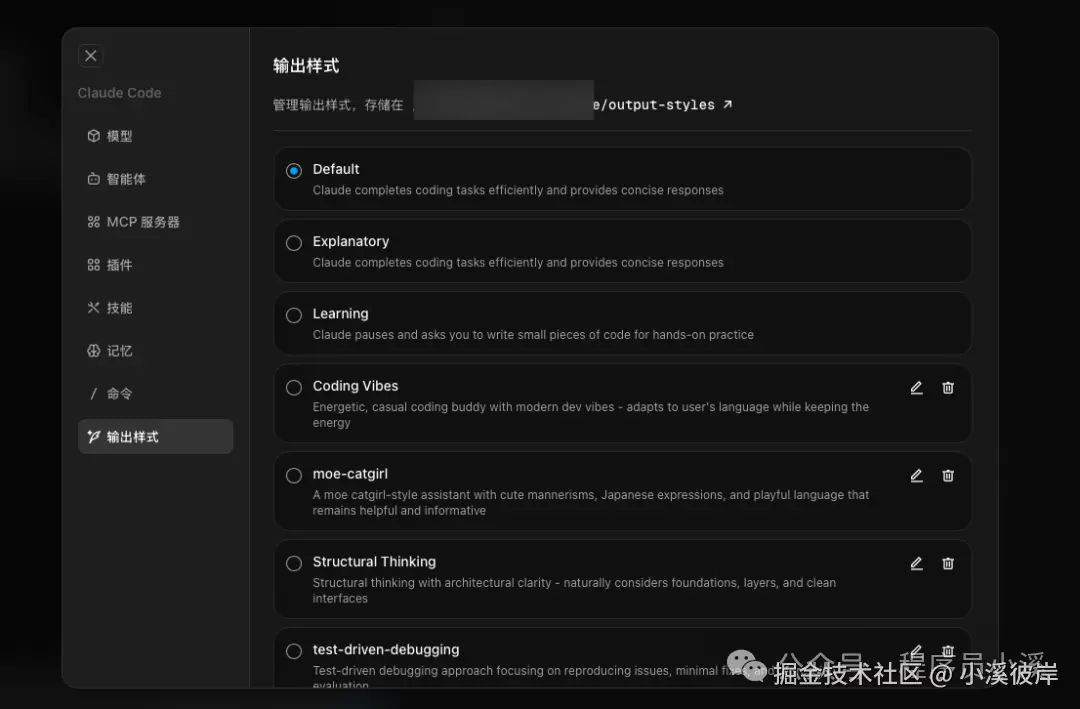This screenshot has height=709, width=1080.
Task: Click the test-driven-debugging title text
Action: 386,649
